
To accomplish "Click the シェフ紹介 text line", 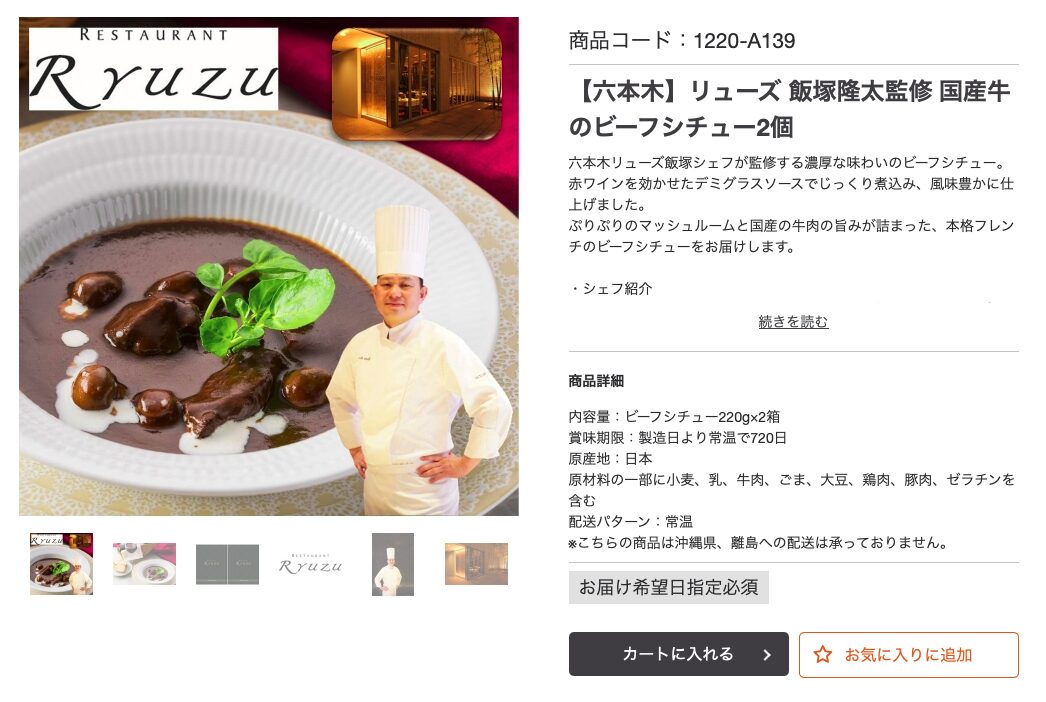I will coord(612,289).
